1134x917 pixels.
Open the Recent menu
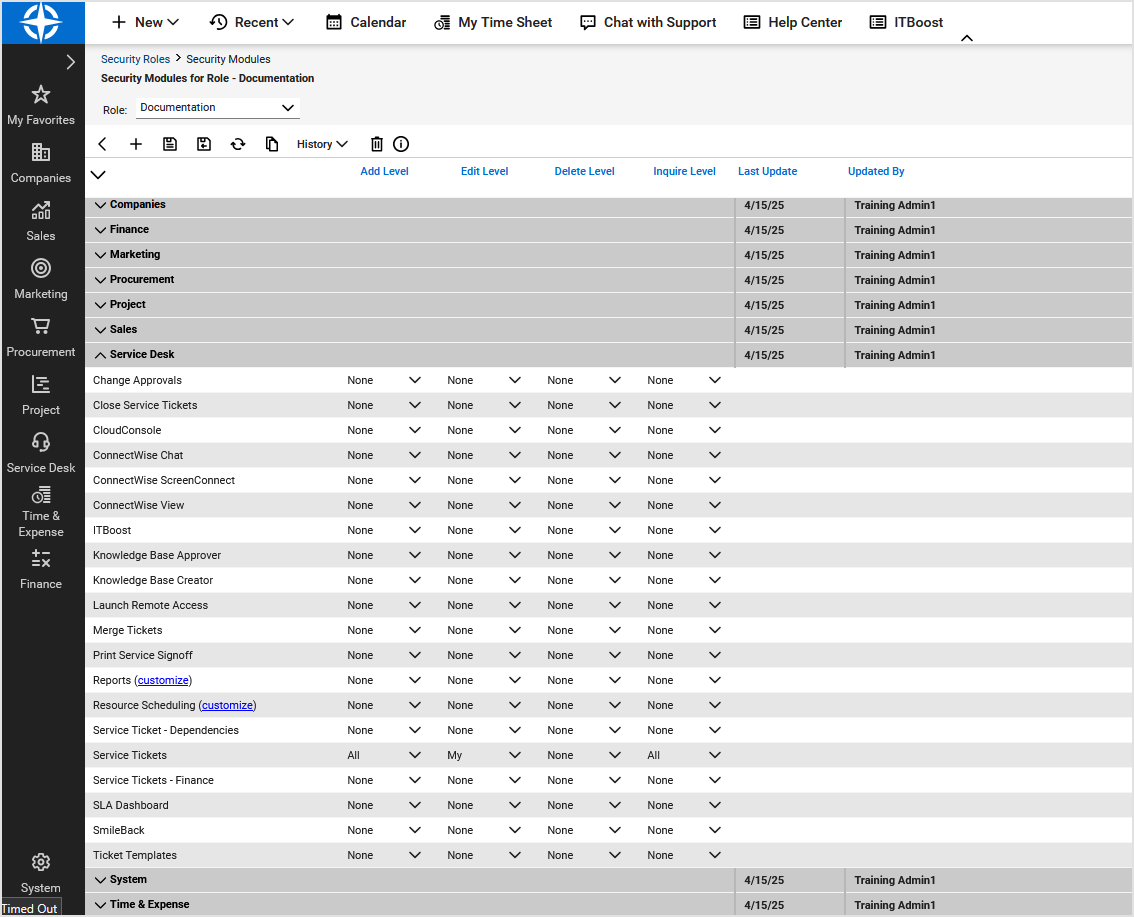251,21
